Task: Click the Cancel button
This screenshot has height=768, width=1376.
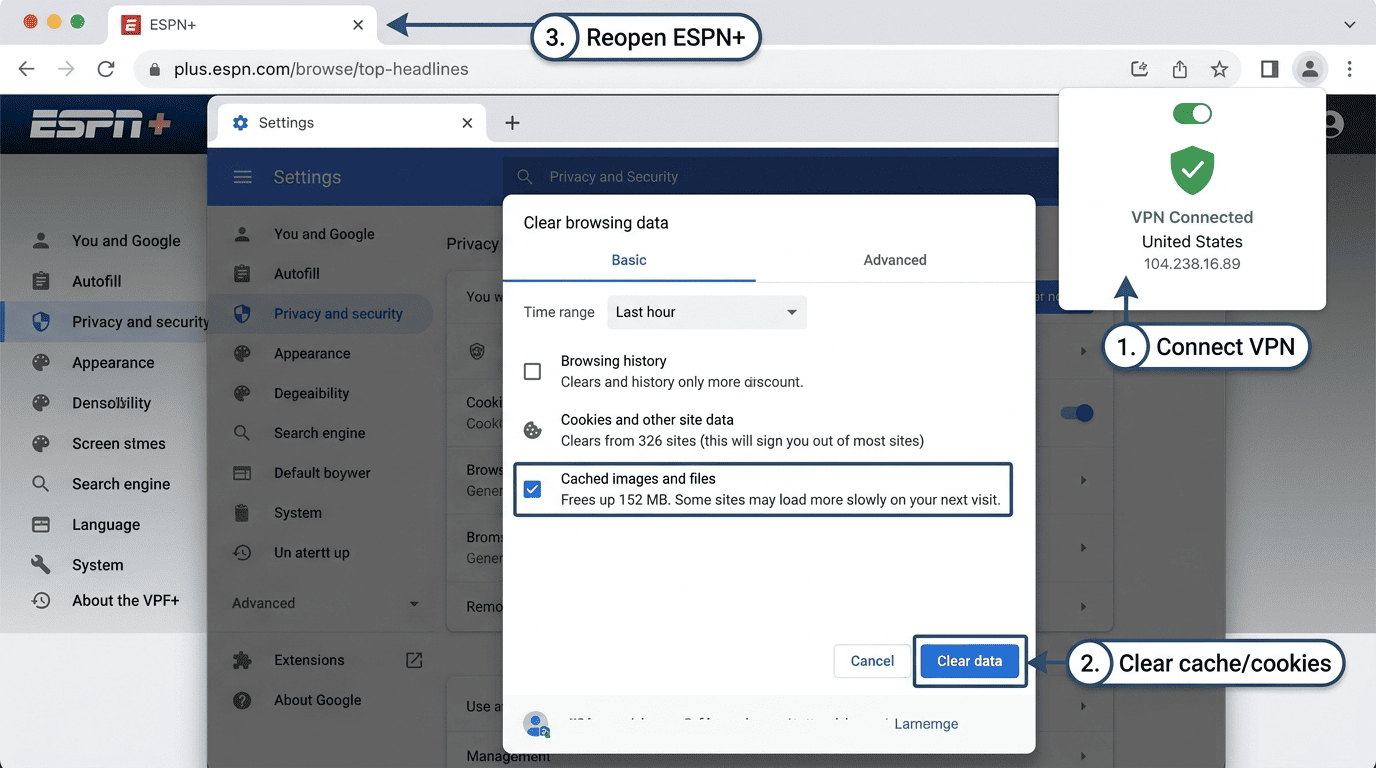Action: (872, 661)
